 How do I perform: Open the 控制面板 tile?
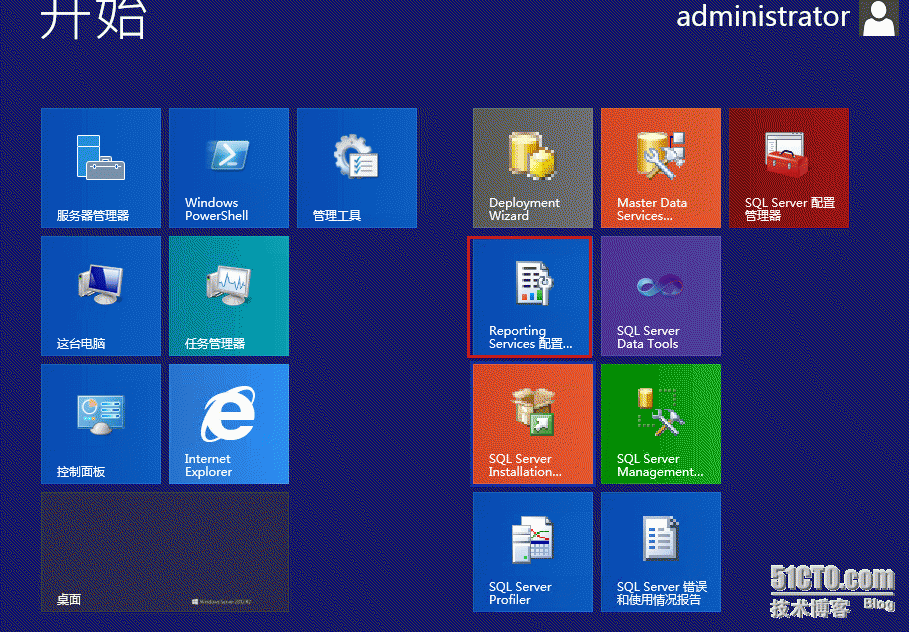pyautogui.click(x=101, y=424)
